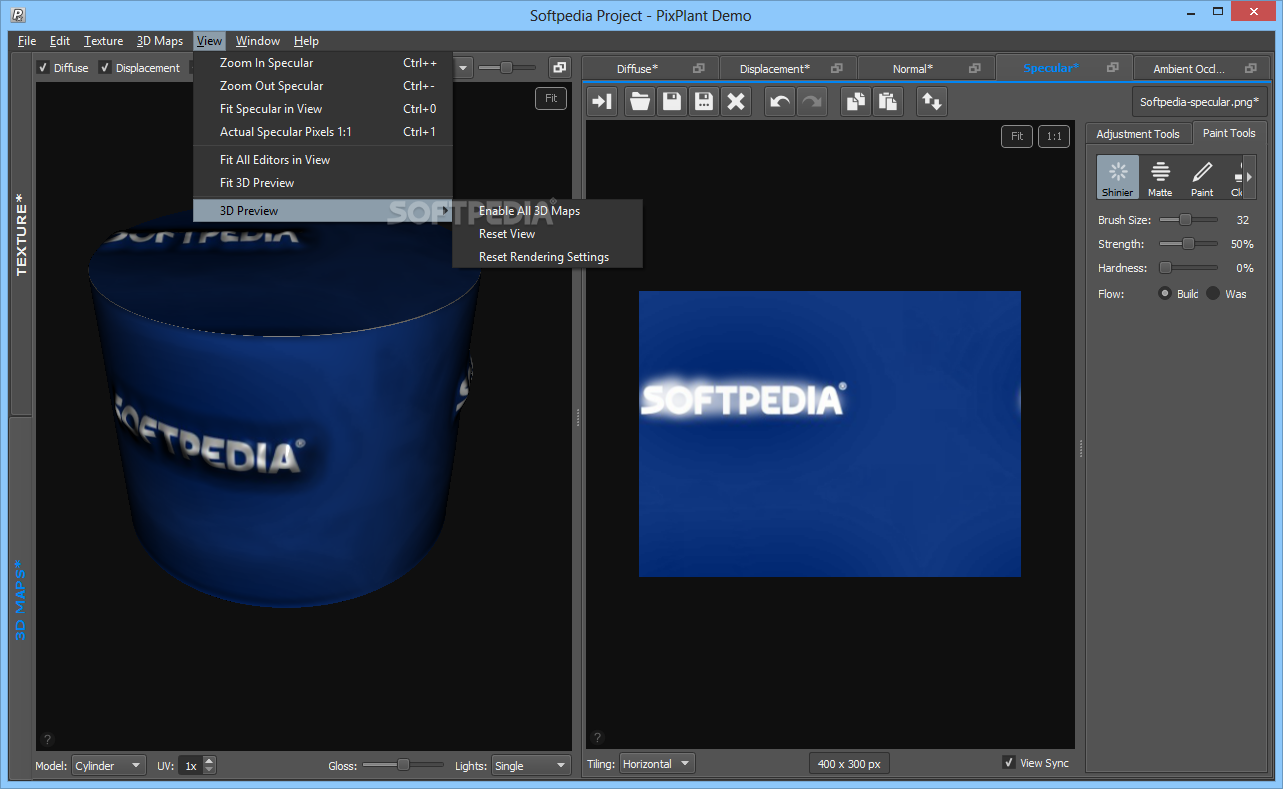Click the send-to-texture arrow icon in Specular toolbar
The width and height of the screenshot is (1283, 789).
coord(602,101)
